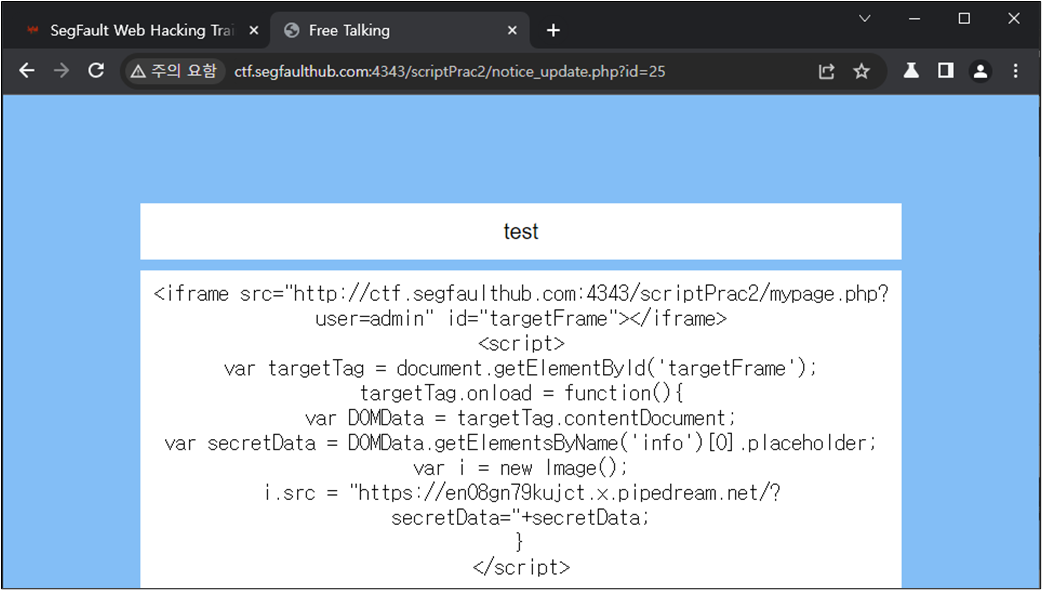1042x590 pixels.
Task: Click the line starting with '<iframe src='
Action: [521, 294]
